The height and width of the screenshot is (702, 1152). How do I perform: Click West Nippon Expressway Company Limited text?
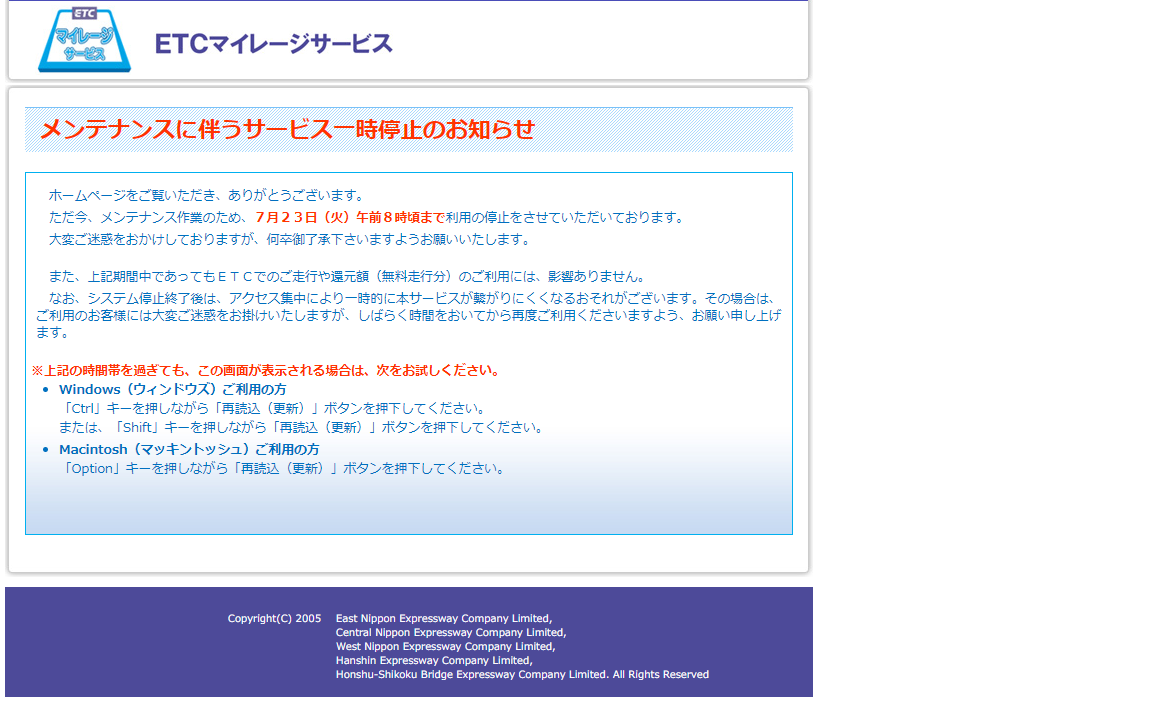tap(445, 646)
